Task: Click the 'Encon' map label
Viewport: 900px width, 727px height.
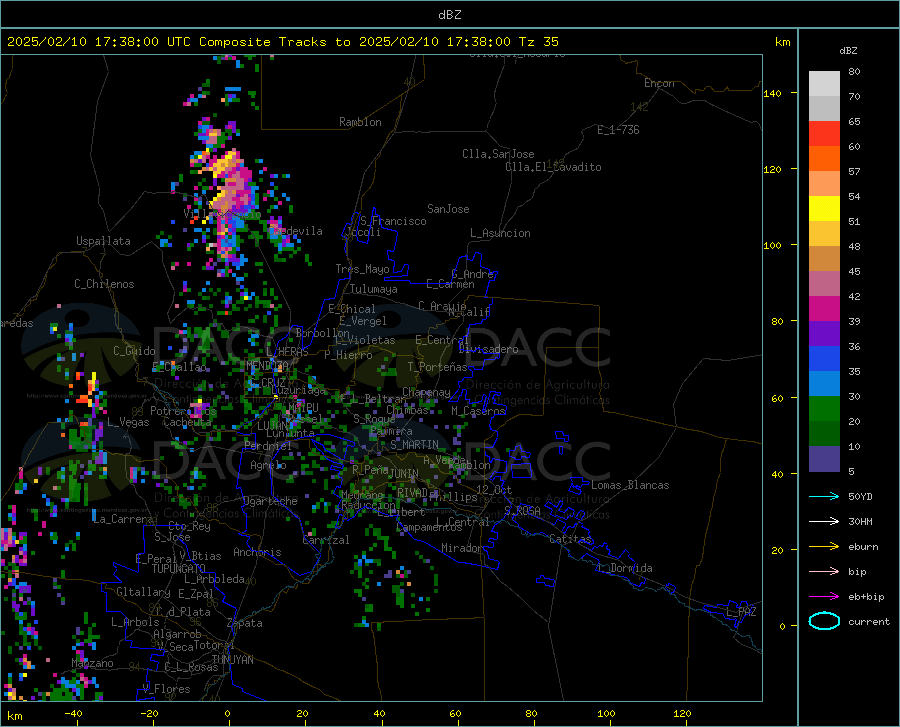Action: tap(659, 83)
